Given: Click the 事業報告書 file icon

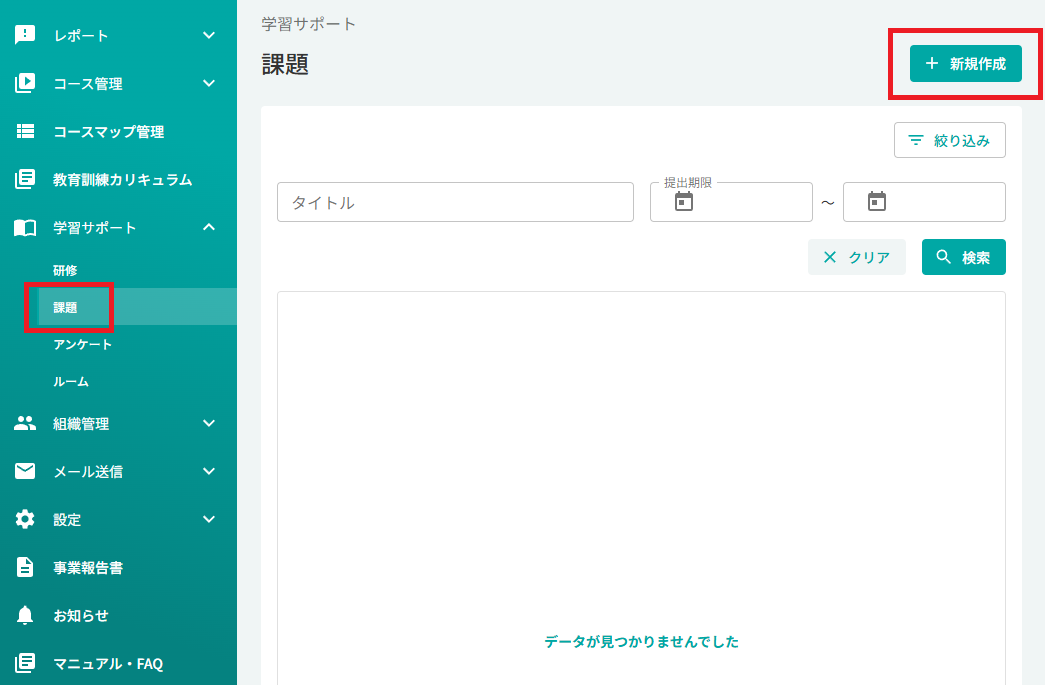Looking at the screenshot, I should [25, 567].
